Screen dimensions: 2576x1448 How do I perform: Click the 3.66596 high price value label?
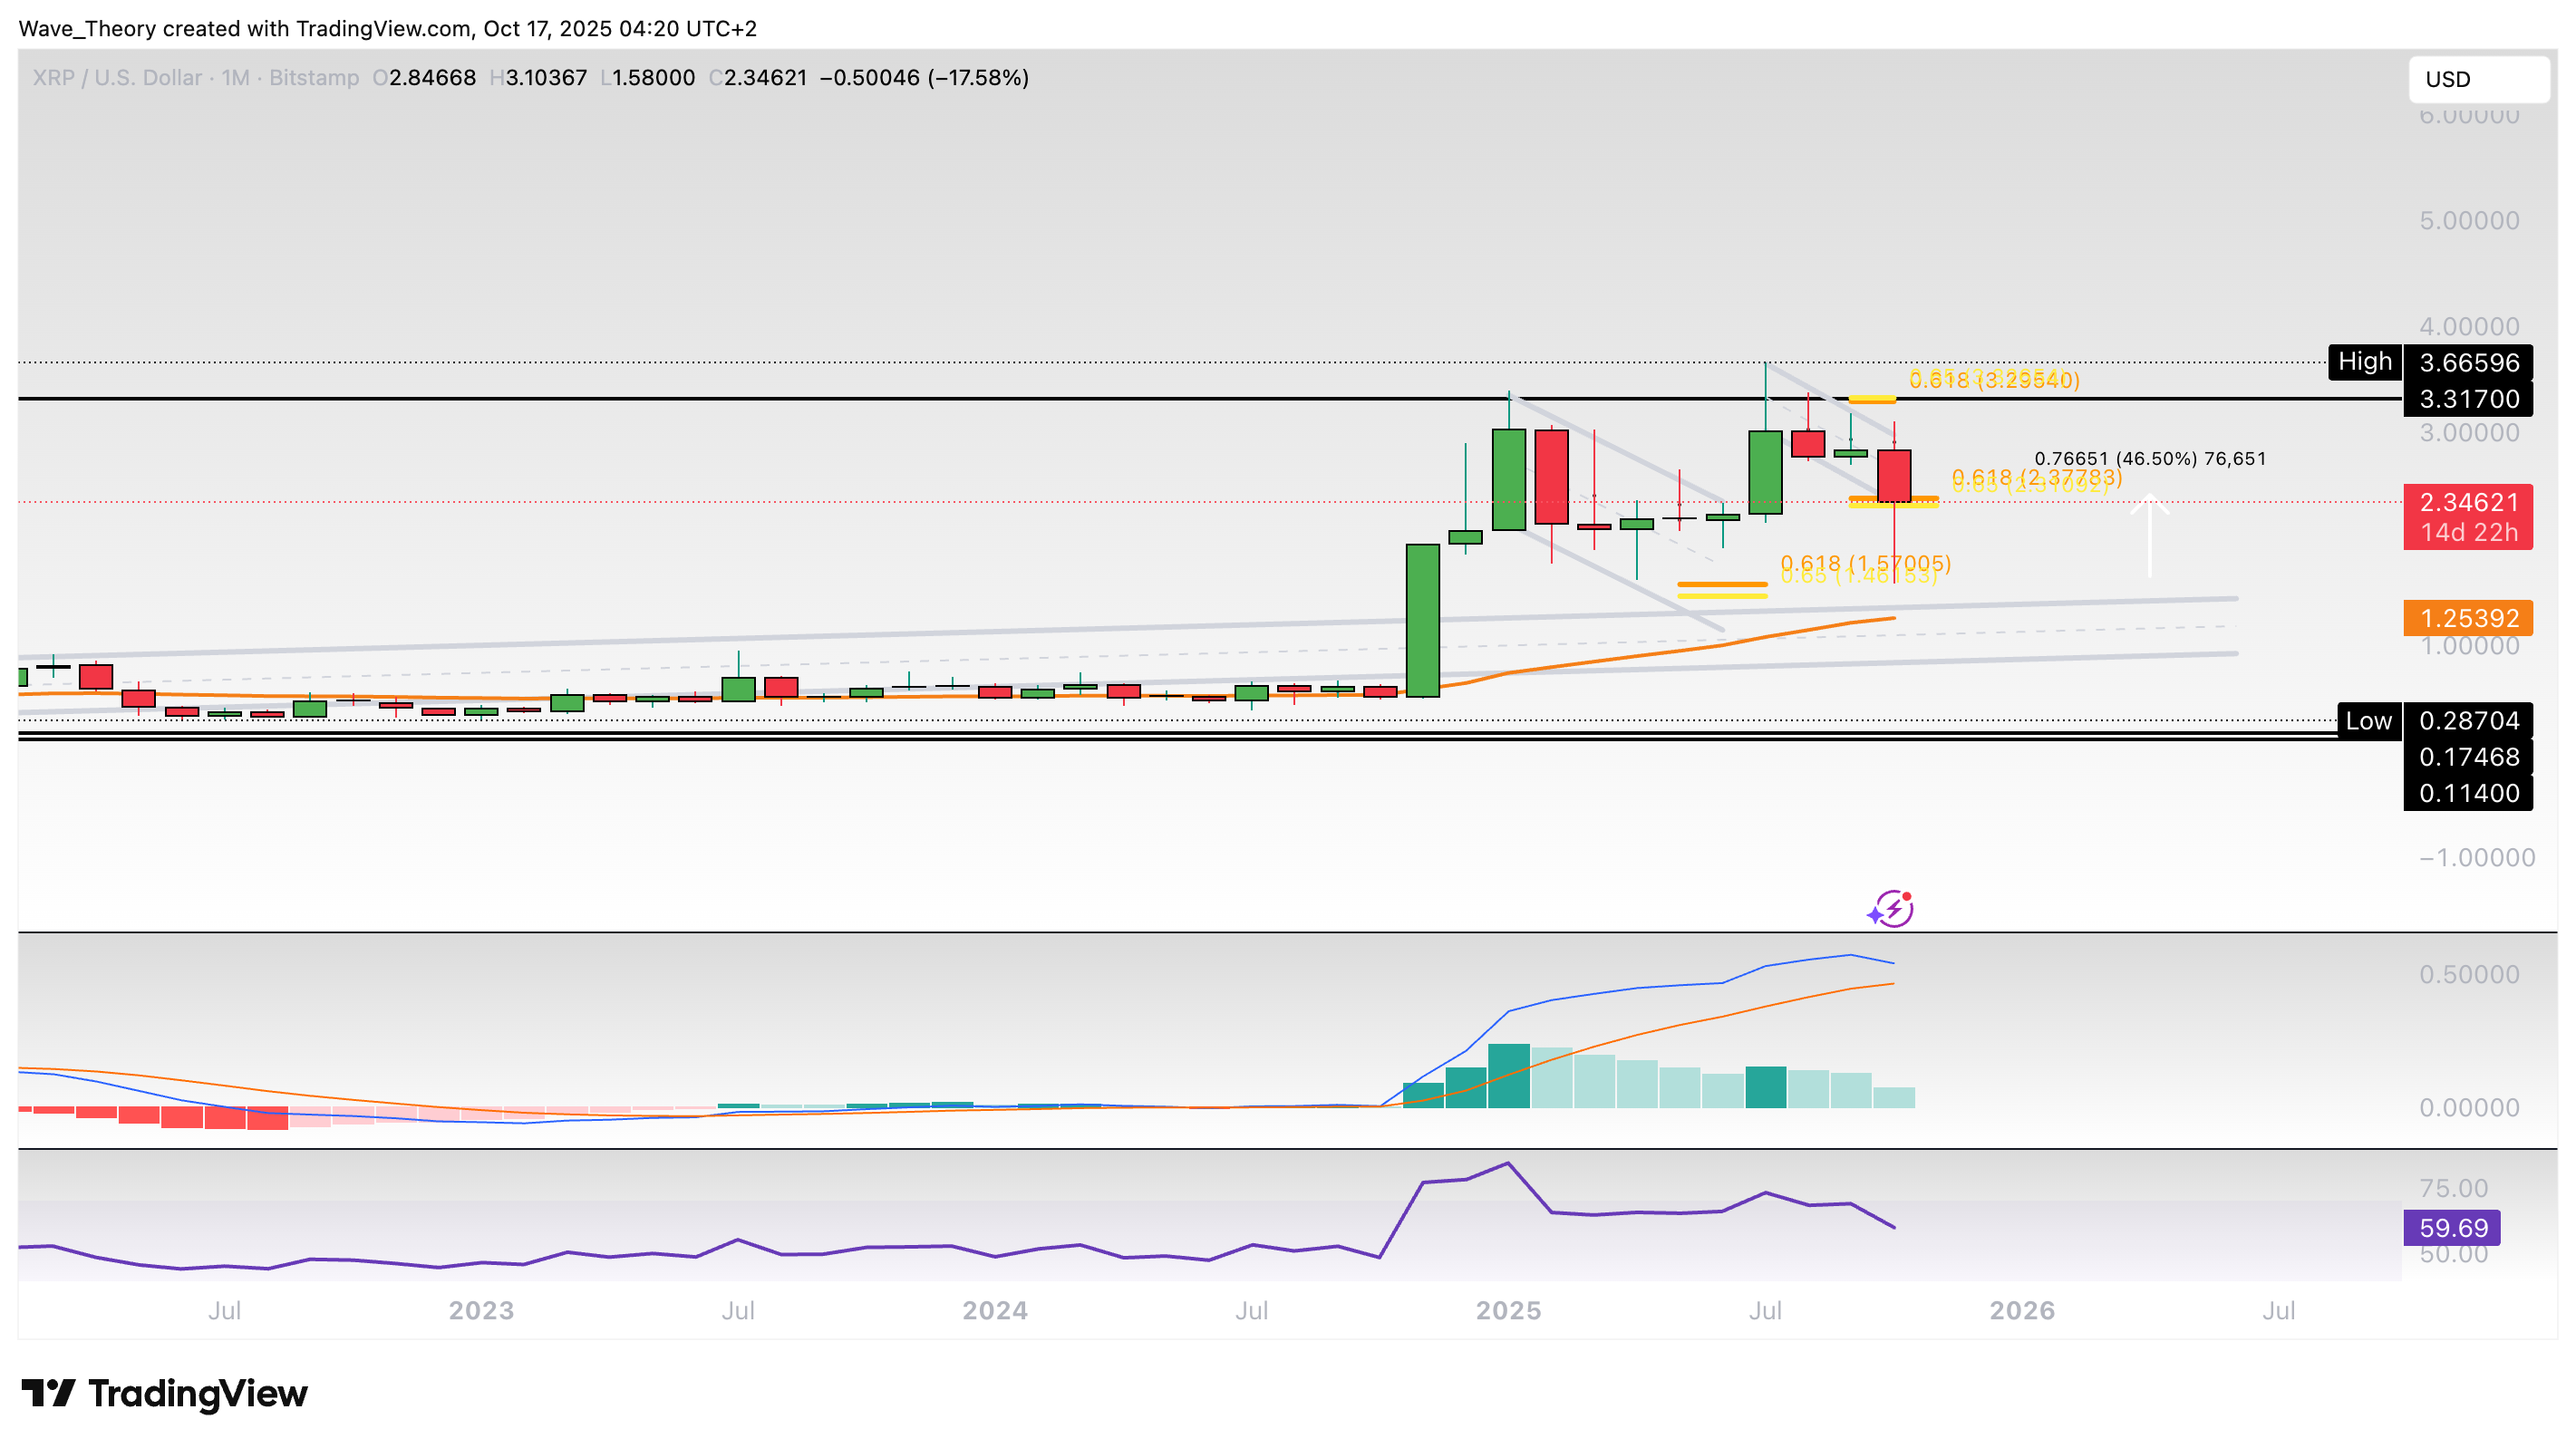click(2467, 362)
